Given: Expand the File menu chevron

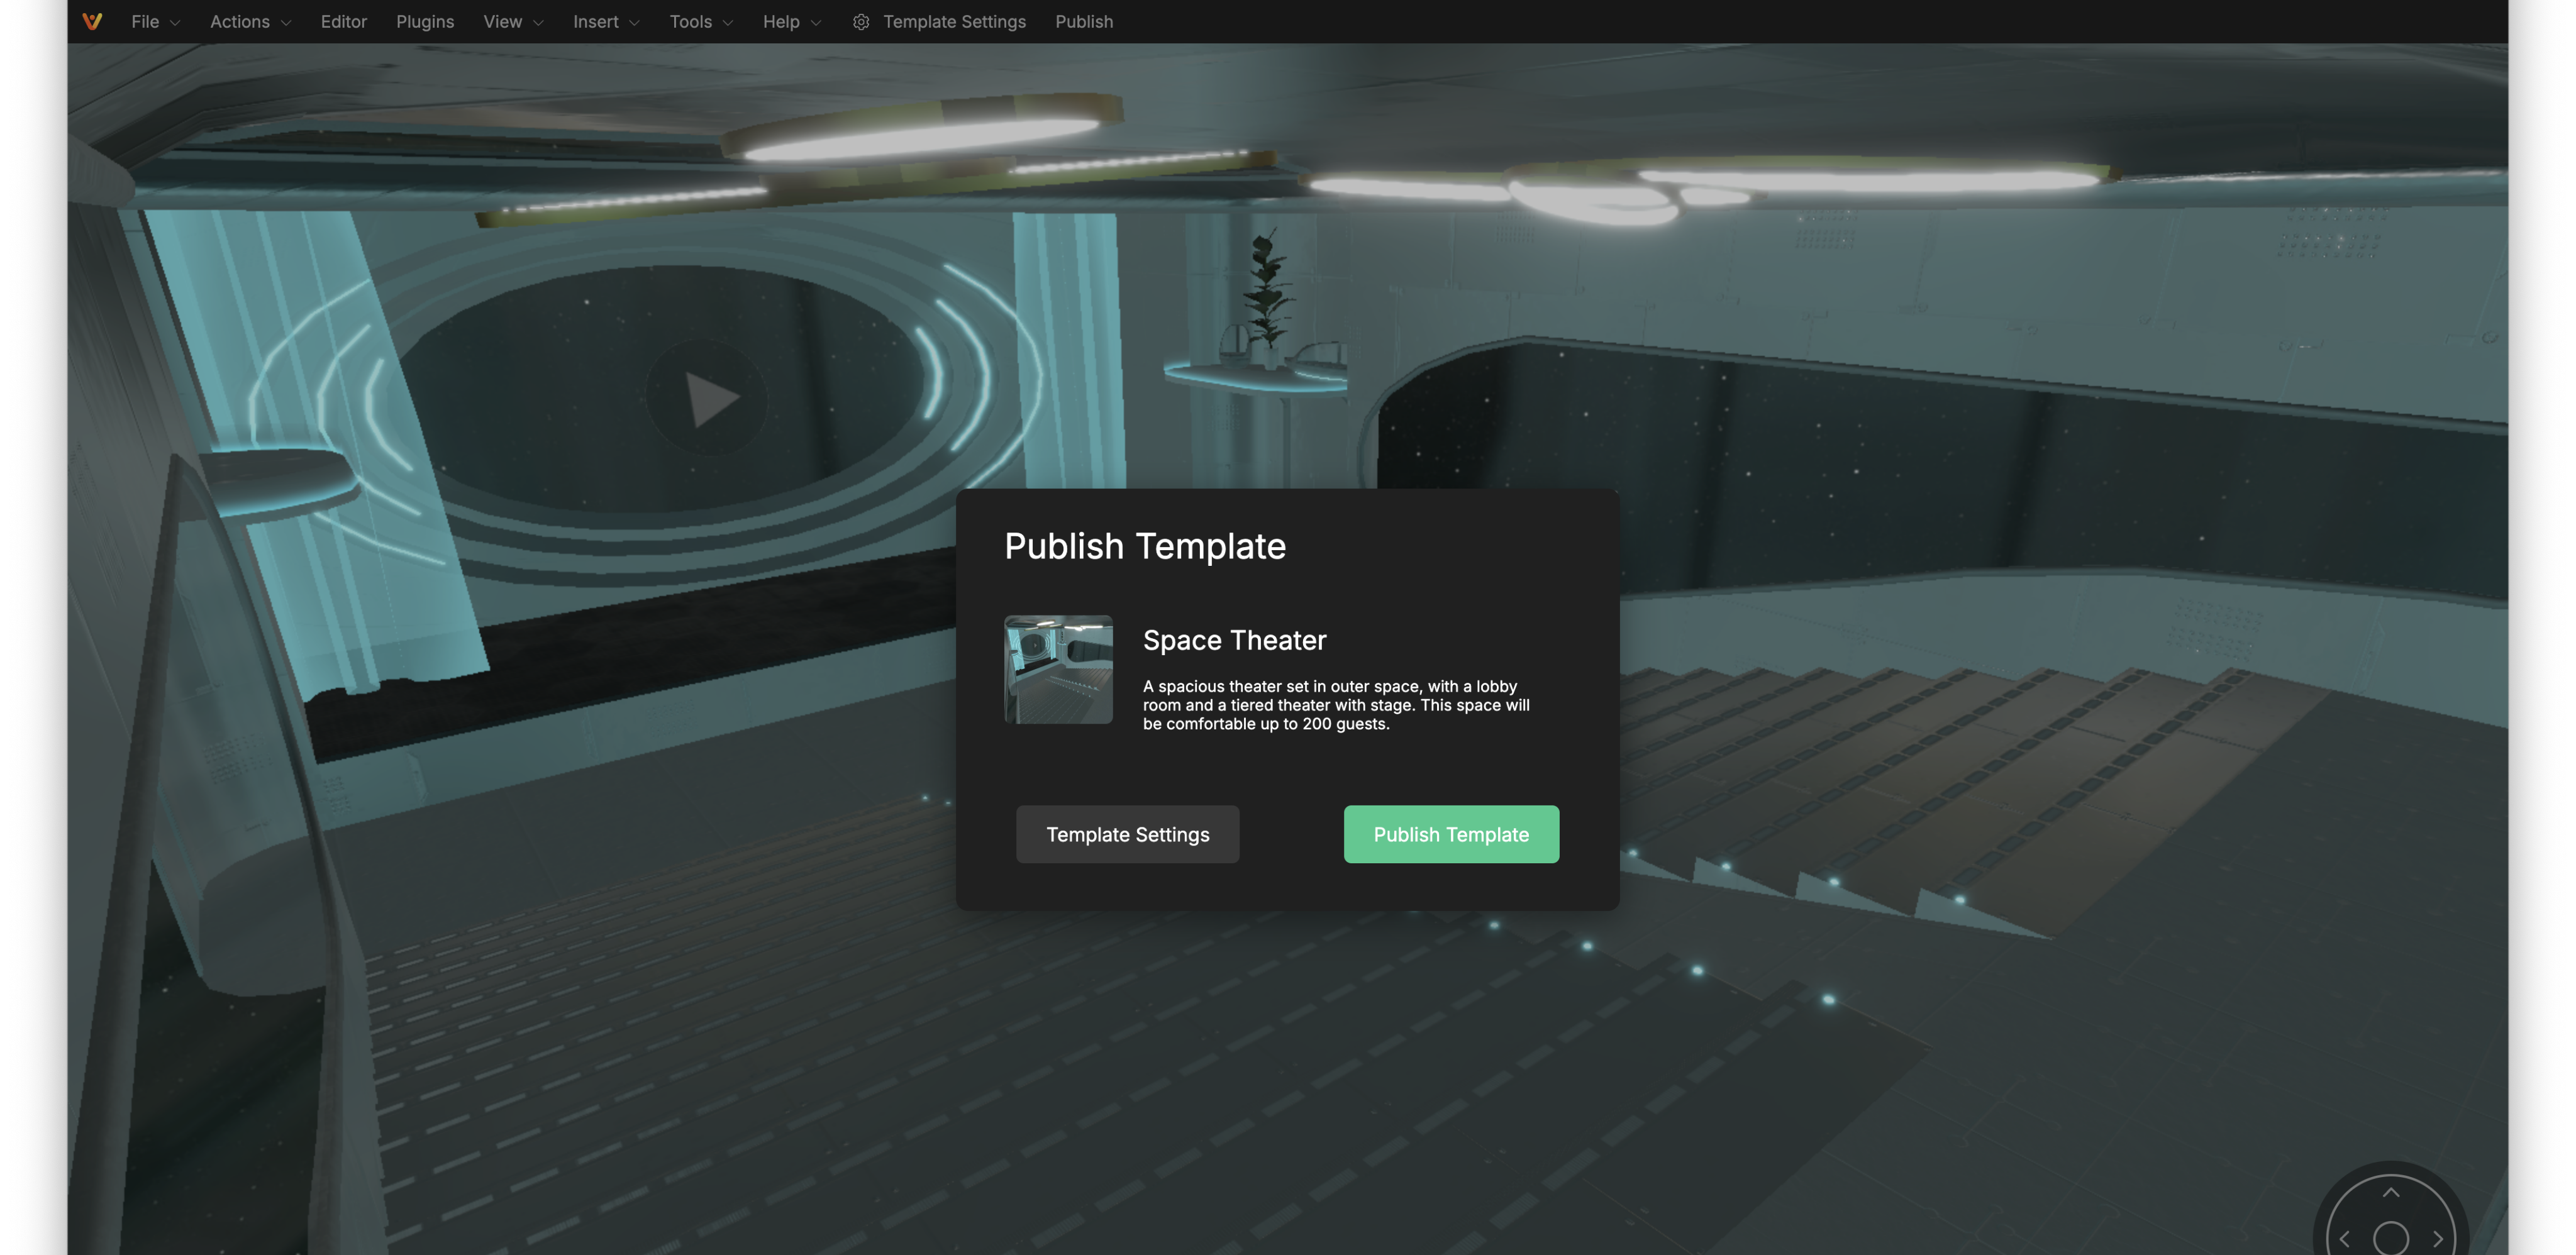Looking at the screenshot, I should [175, 22].
